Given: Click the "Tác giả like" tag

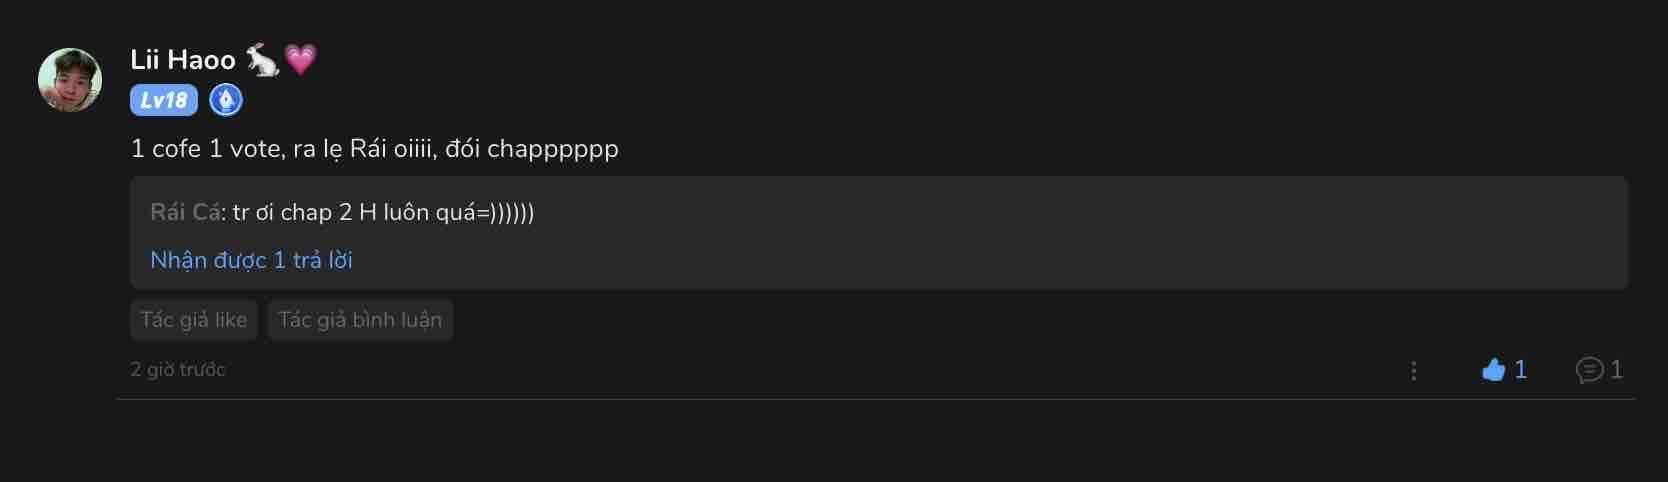Looking at the screenshot, I should [x=194, y=320].
